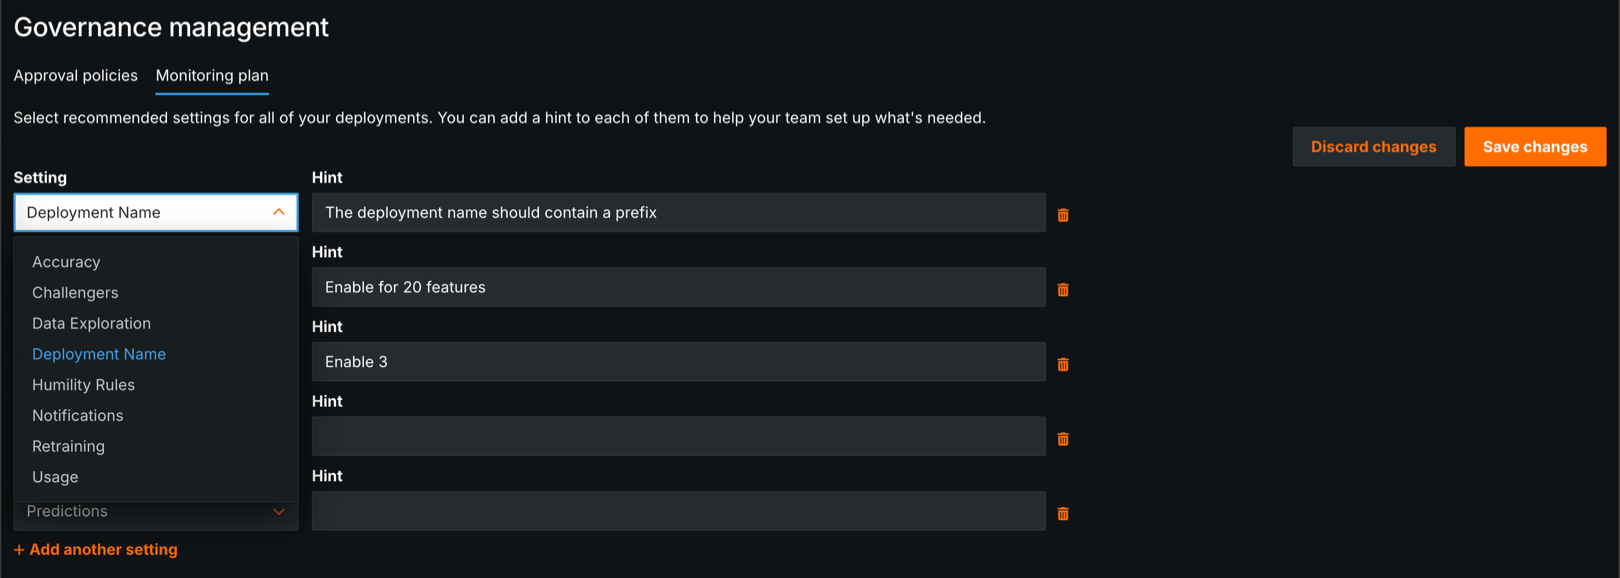Screen dimensions: 1620x578
Task: Choose Accuracy from the setting list
Action: [x=66, y=262]
